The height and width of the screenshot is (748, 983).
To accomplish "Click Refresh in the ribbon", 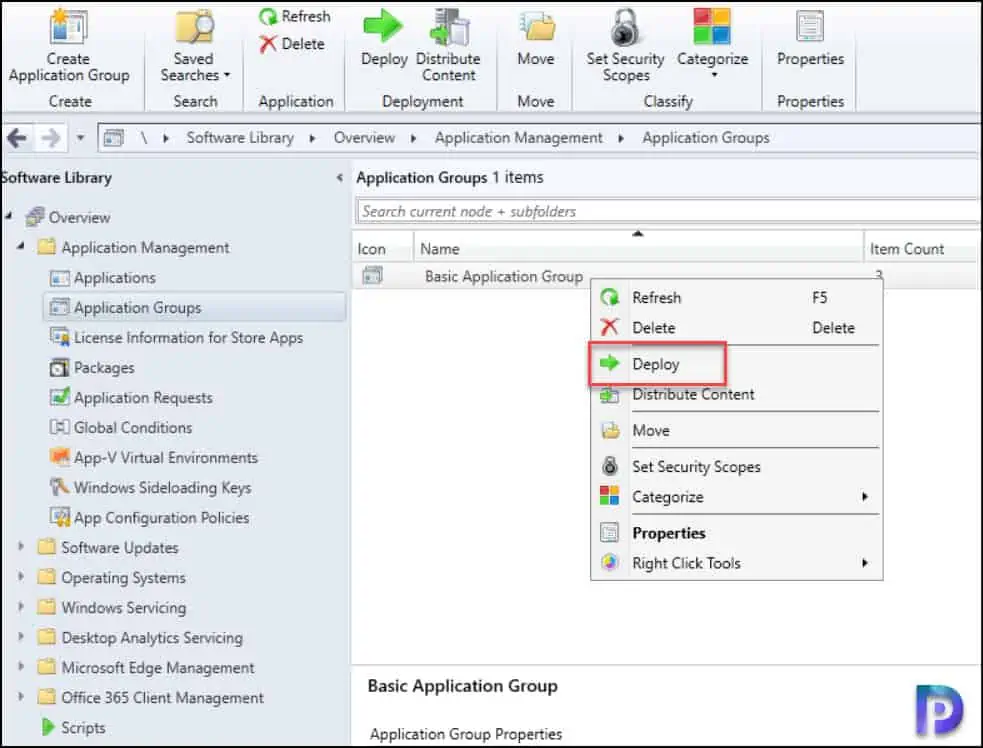I will 295,16.
